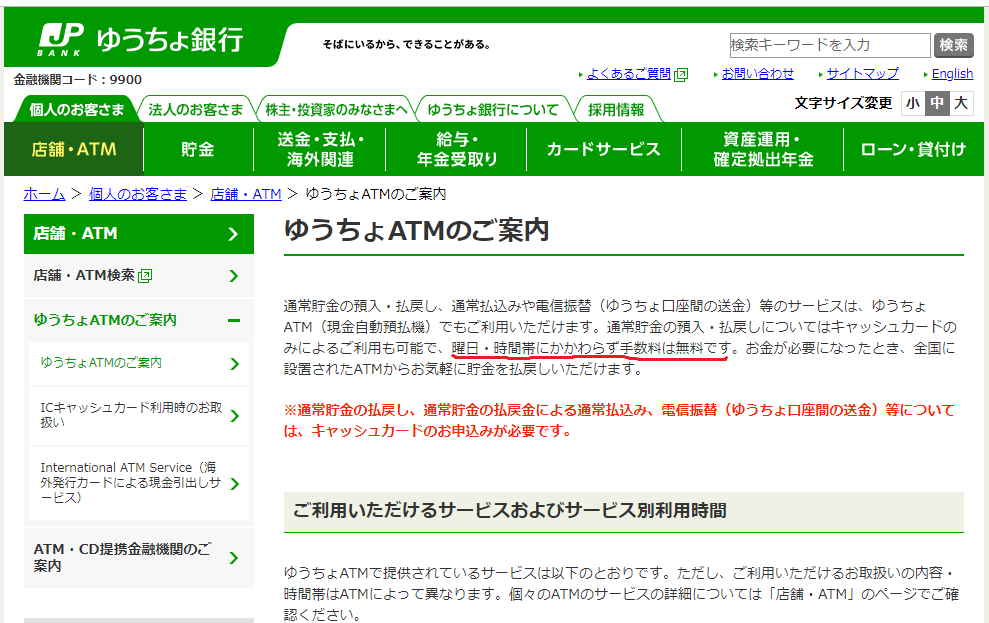The width and height of the screenshot is (989, 623).
Task: Click the arrow beside ICキャッシュカード利用時のお取扱い
Action: pyautogui.click(x=235, y=416)
